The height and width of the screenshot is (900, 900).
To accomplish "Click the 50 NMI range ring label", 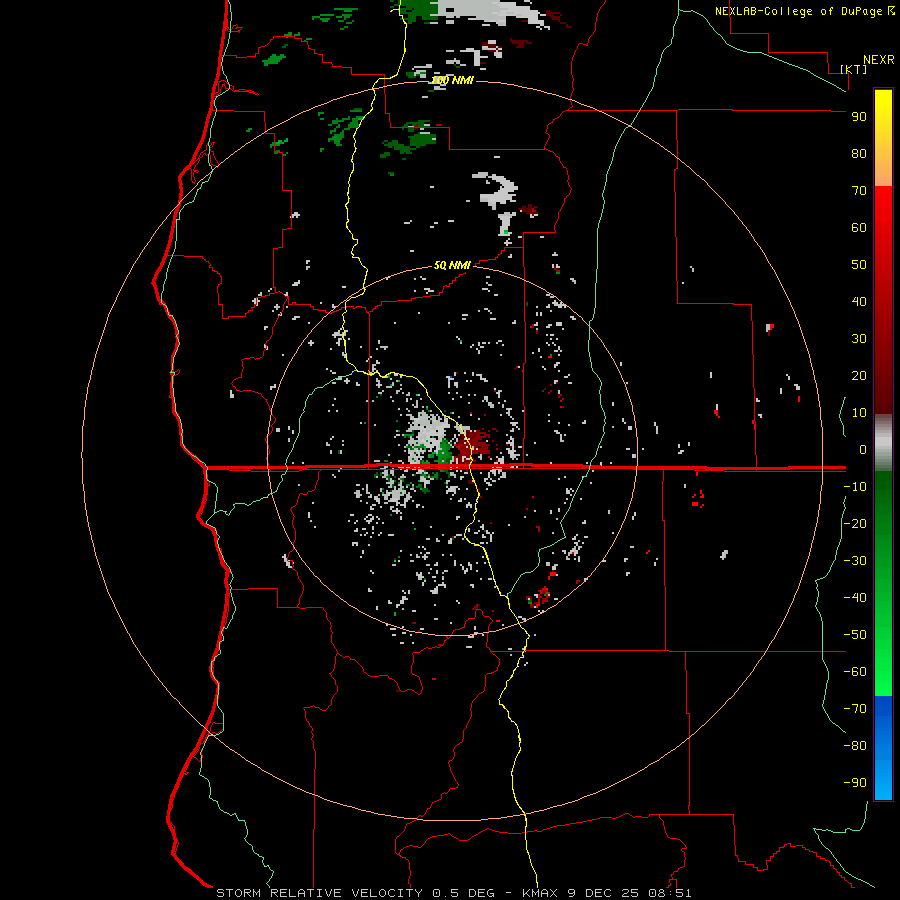I will pyautogui.click(x=452, y=265).
